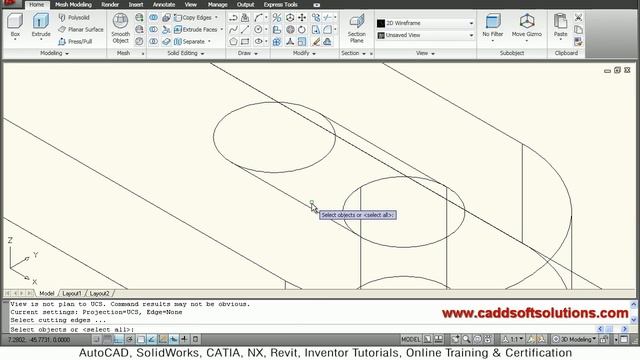Click the 3D Mirror tool icon
This screenshot has width=640, height=360.
(277, 18)
